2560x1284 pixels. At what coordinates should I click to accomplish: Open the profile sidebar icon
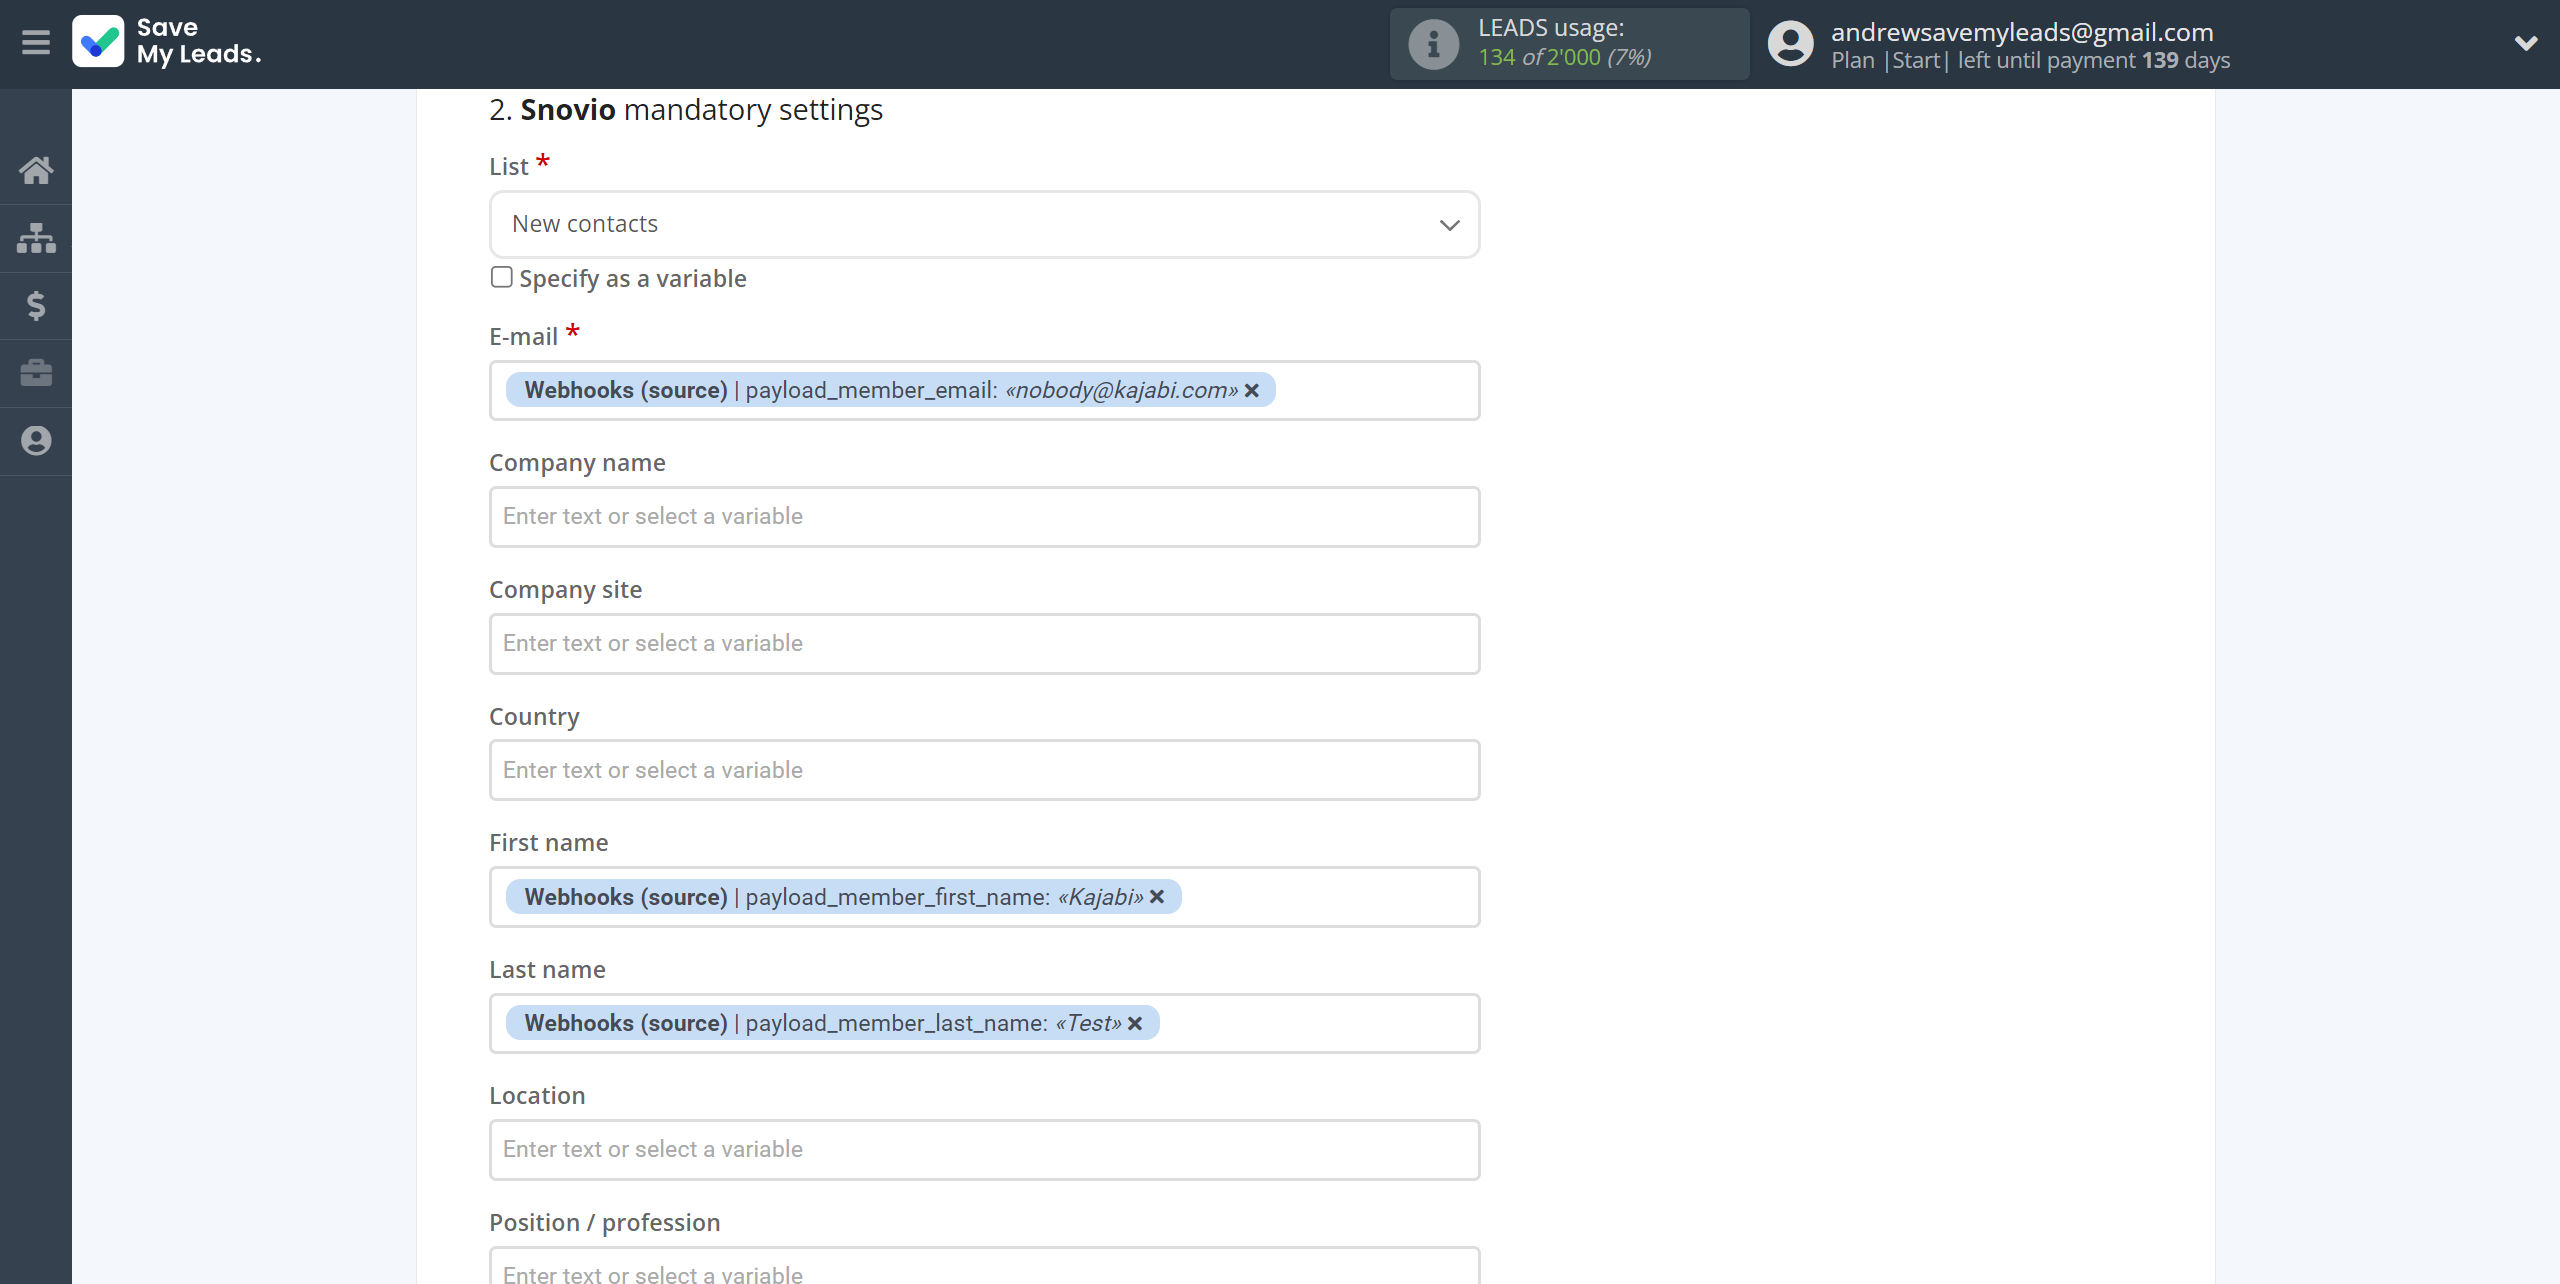(x=36, y=440)
